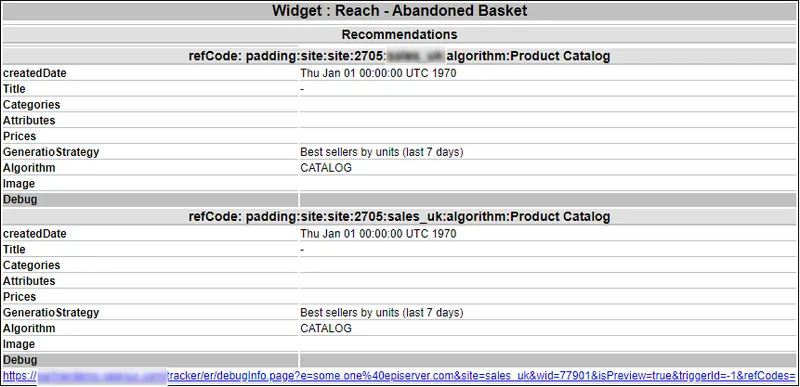Click the first CATALOG algorithm value
Image resolution: width=800 pixels, height=387 pixels.
point(326,168)
